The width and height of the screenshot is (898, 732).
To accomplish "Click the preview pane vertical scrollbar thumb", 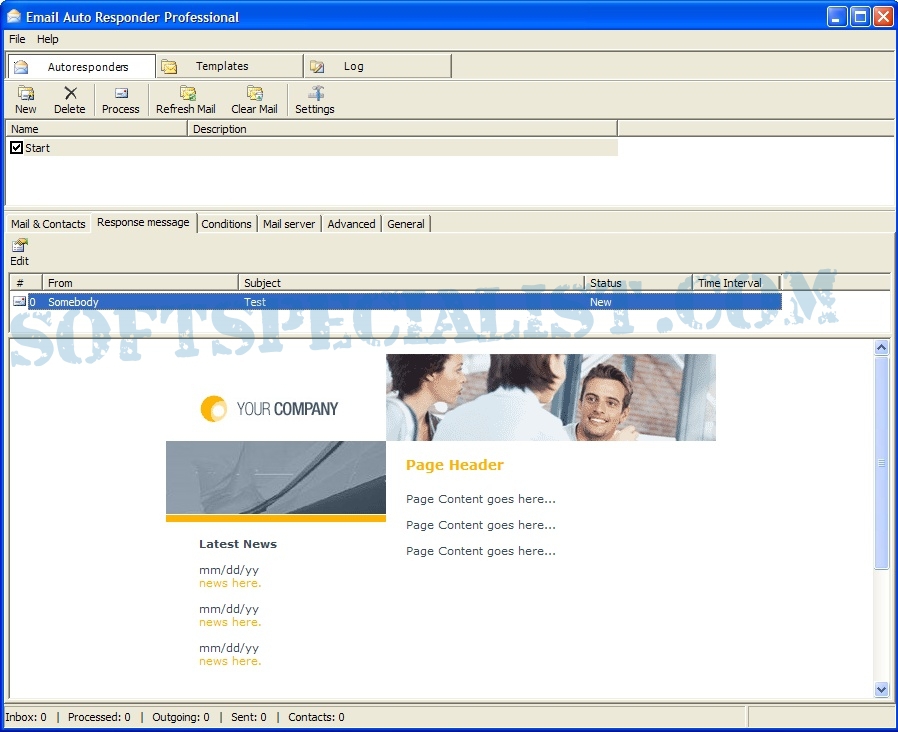I will tap(881, 462).
